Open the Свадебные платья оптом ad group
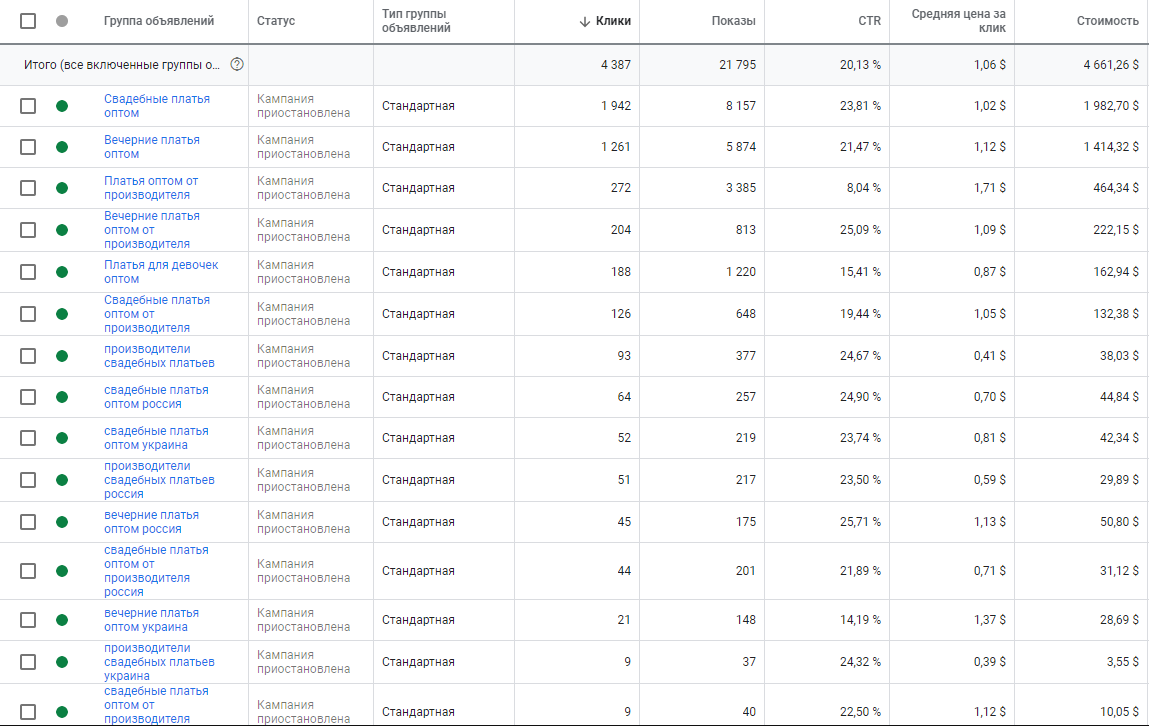The image size is (1152, 726). (x=156, y=106)
